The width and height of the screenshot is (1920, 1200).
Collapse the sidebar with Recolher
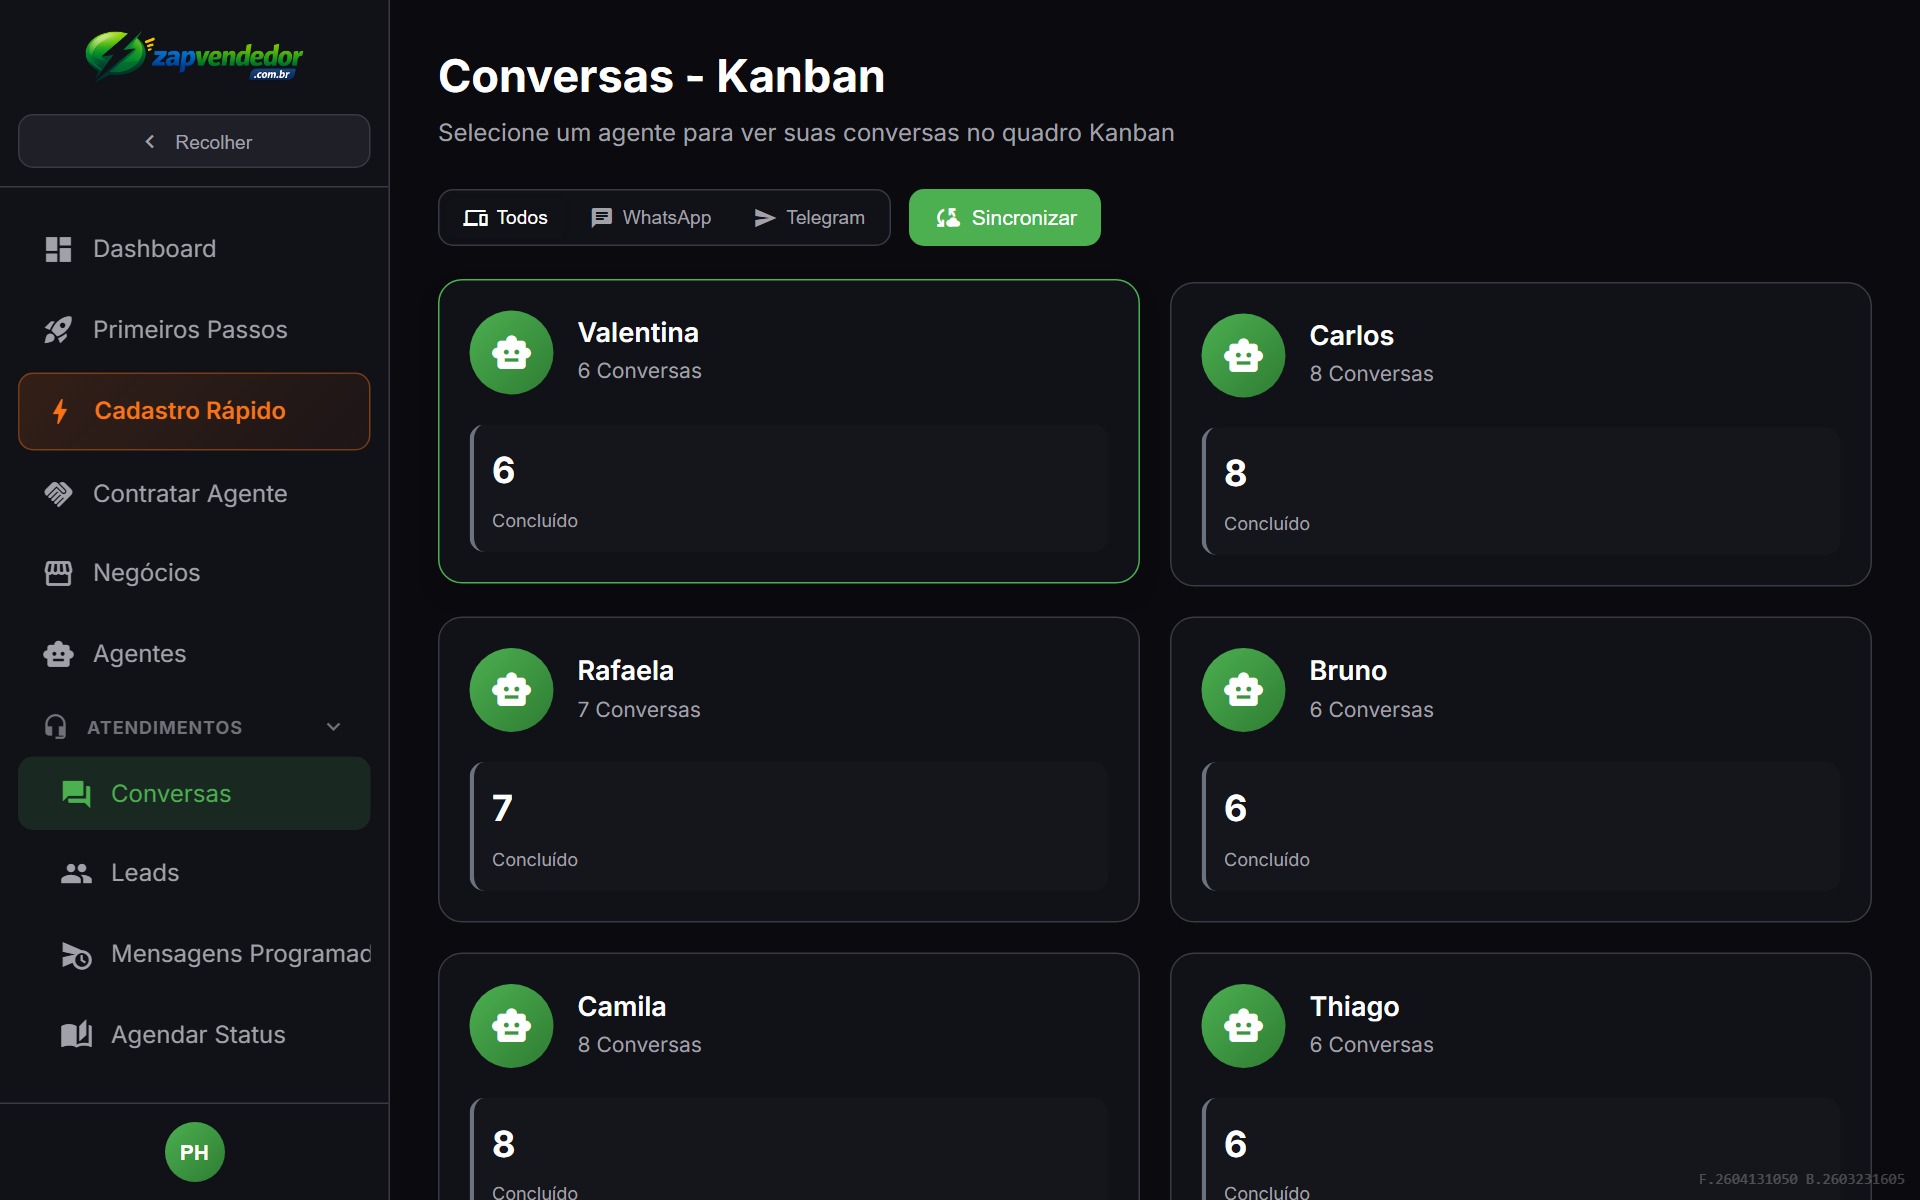point(194,141)
